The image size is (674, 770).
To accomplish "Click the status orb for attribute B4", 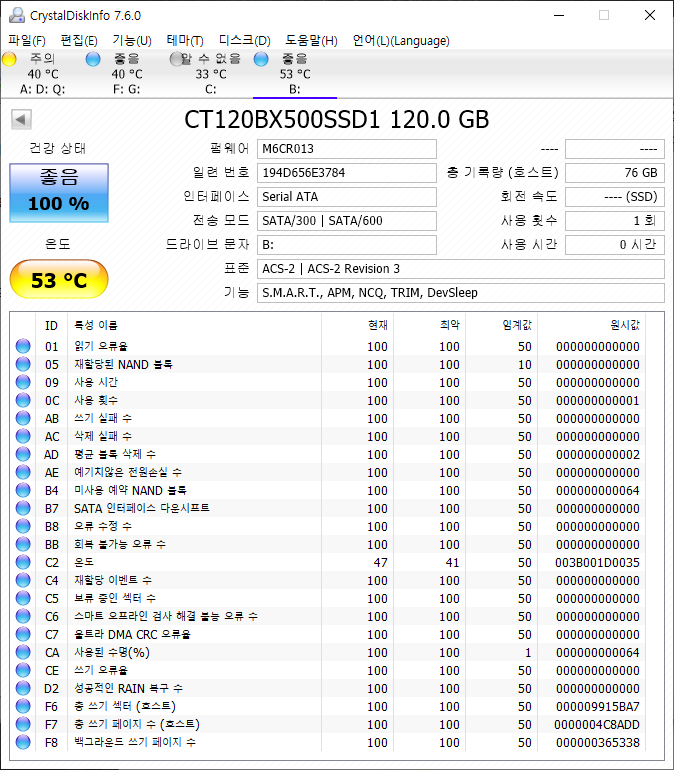I will click(23, 490).
